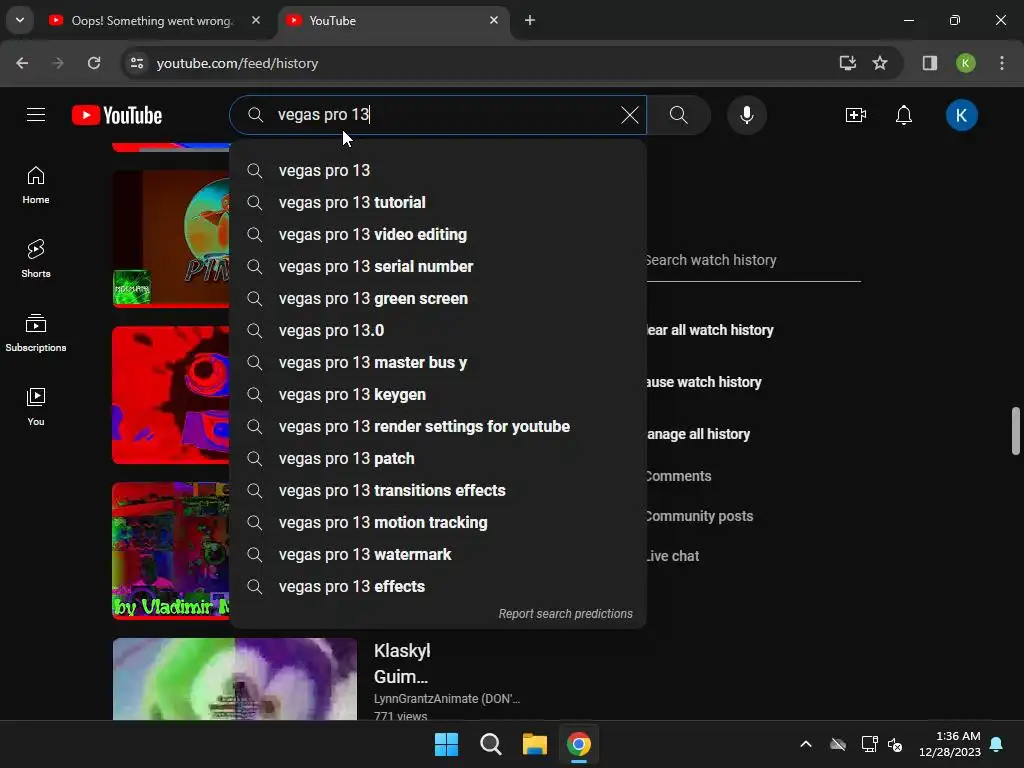The width and height of the screenshot is (1024, 768).
Task: Pick "vegas pro 13 green screen" suggestion
Action: pos(438,298)
